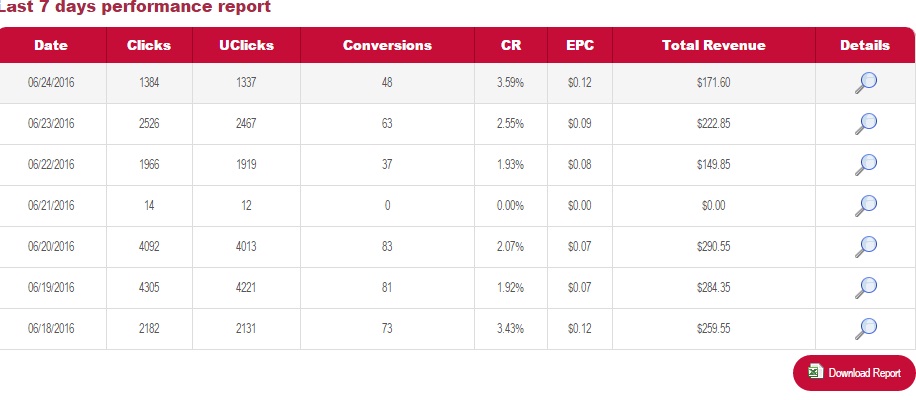
Task: Open details magnifier for 06/18/2016
Action: tap(866, 328)
